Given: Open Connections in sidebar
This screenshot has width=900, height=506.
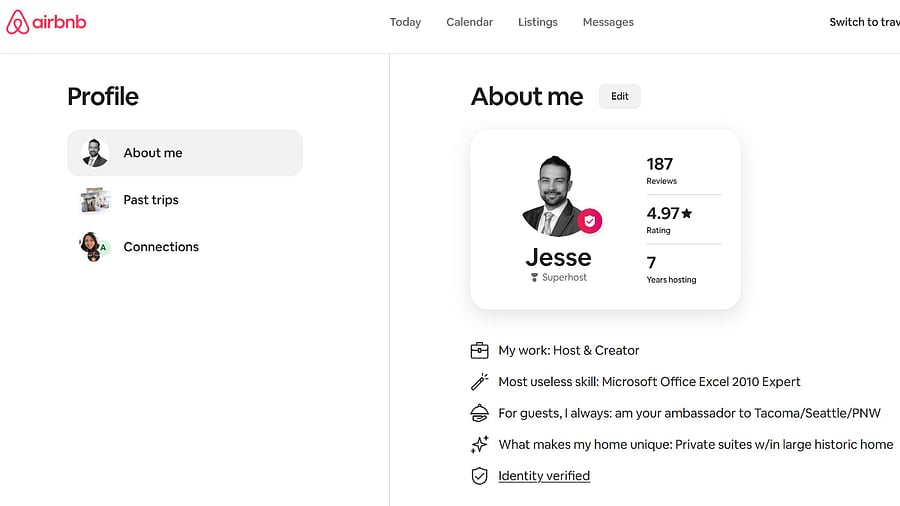Looking at the screenshot, I should [185, 247].
